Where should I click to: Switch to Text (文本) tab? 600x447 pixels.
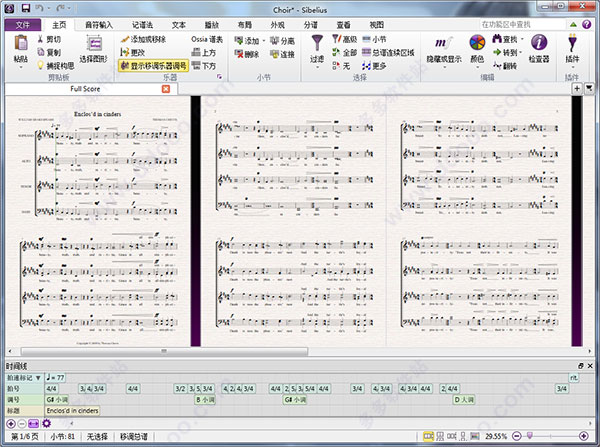[x=178, y=25]
